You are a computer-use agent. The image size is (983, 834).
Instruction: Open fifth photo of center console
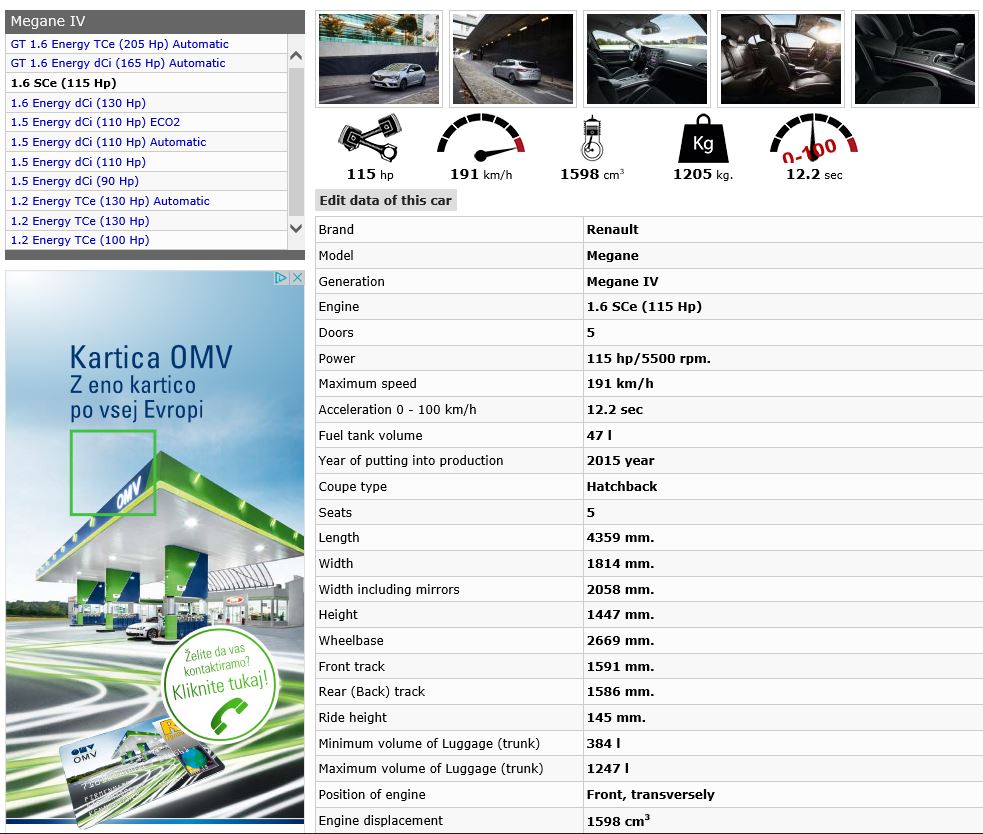915,59
